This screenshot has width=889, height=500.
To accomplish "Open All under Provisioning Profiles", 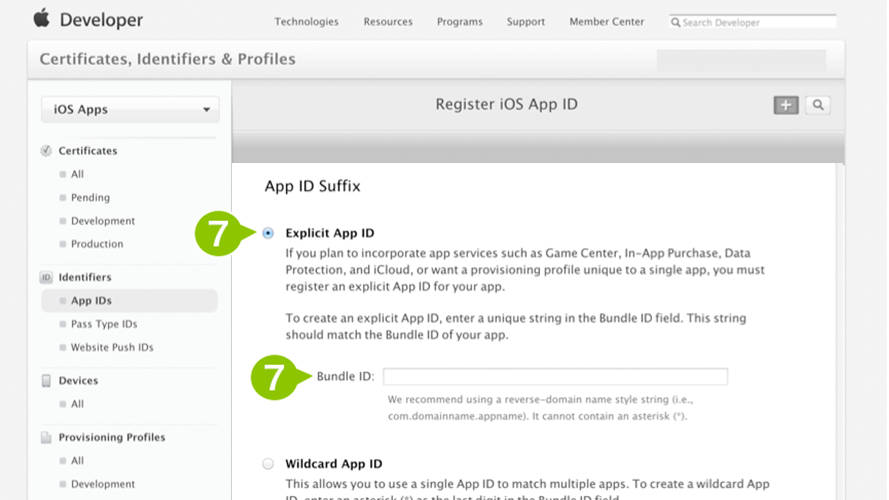I will click(x=77, y=460).
